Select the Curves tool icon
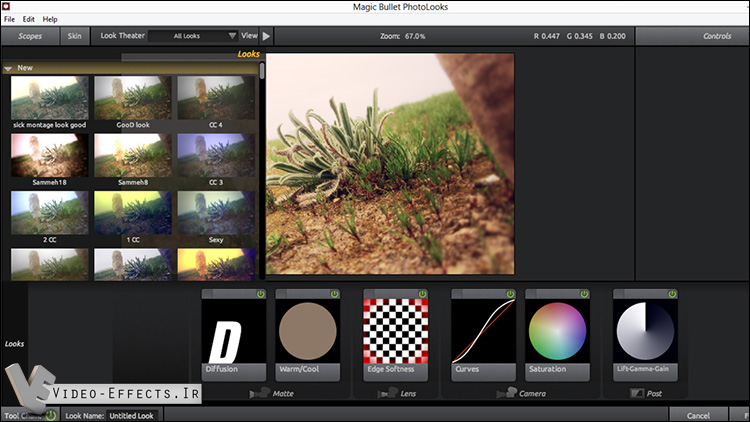This screenshot has width=750, height=422. point(484,331)
